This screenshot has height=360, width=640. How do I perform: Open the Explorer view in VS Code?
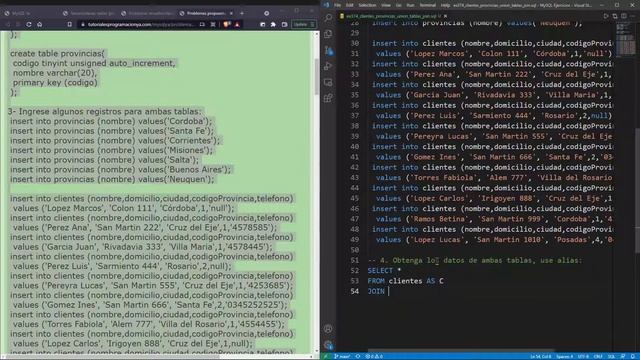click(x=328, y=34)
